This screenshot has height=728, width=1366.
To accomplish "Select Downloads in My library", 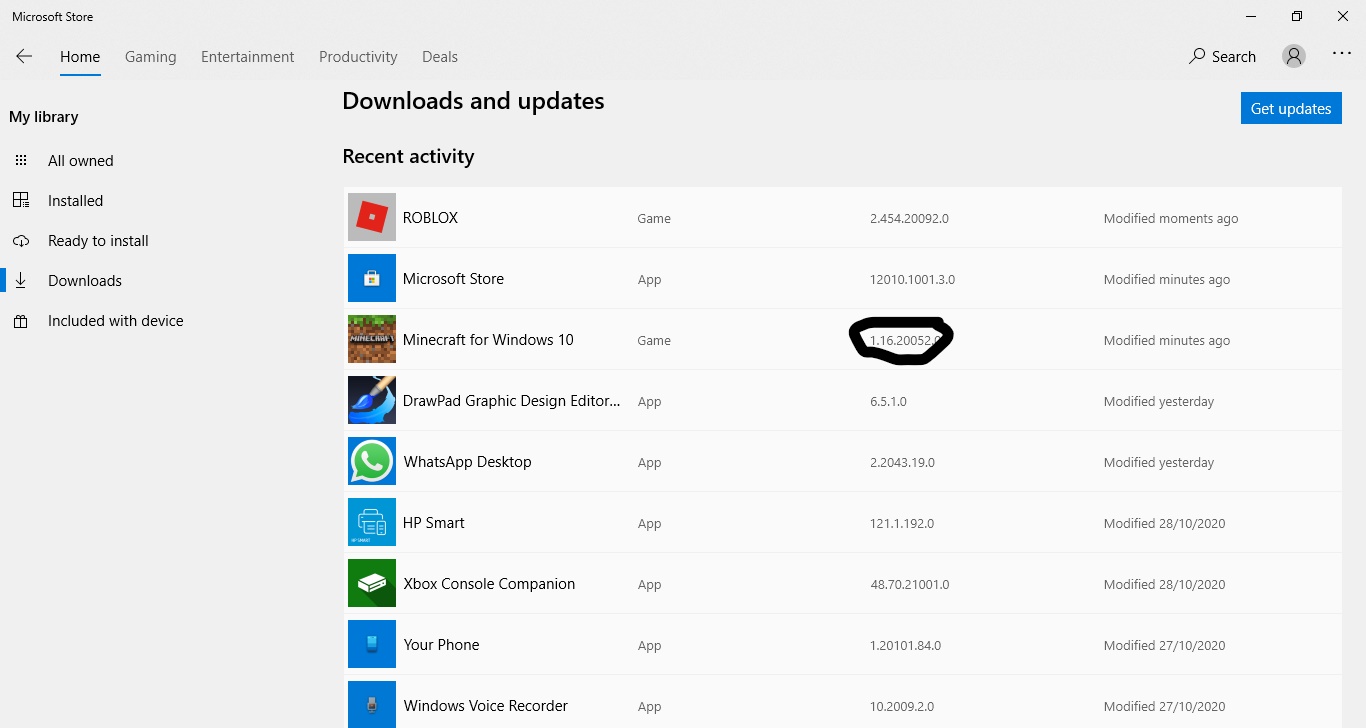I will [x=85, y=281].
